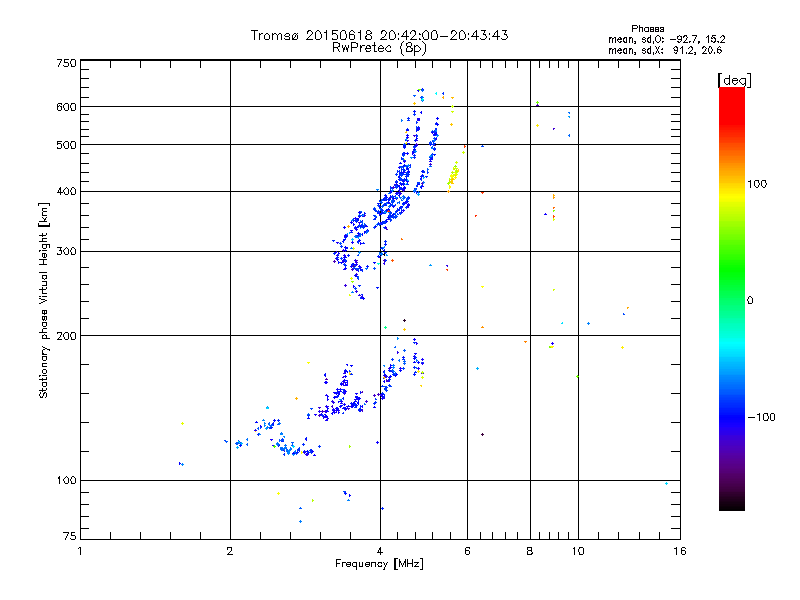The width and height of the screenshot is (800, 600).
Task: Click the colorbar's '0' tick label
Action: click(x=750, y=301)
